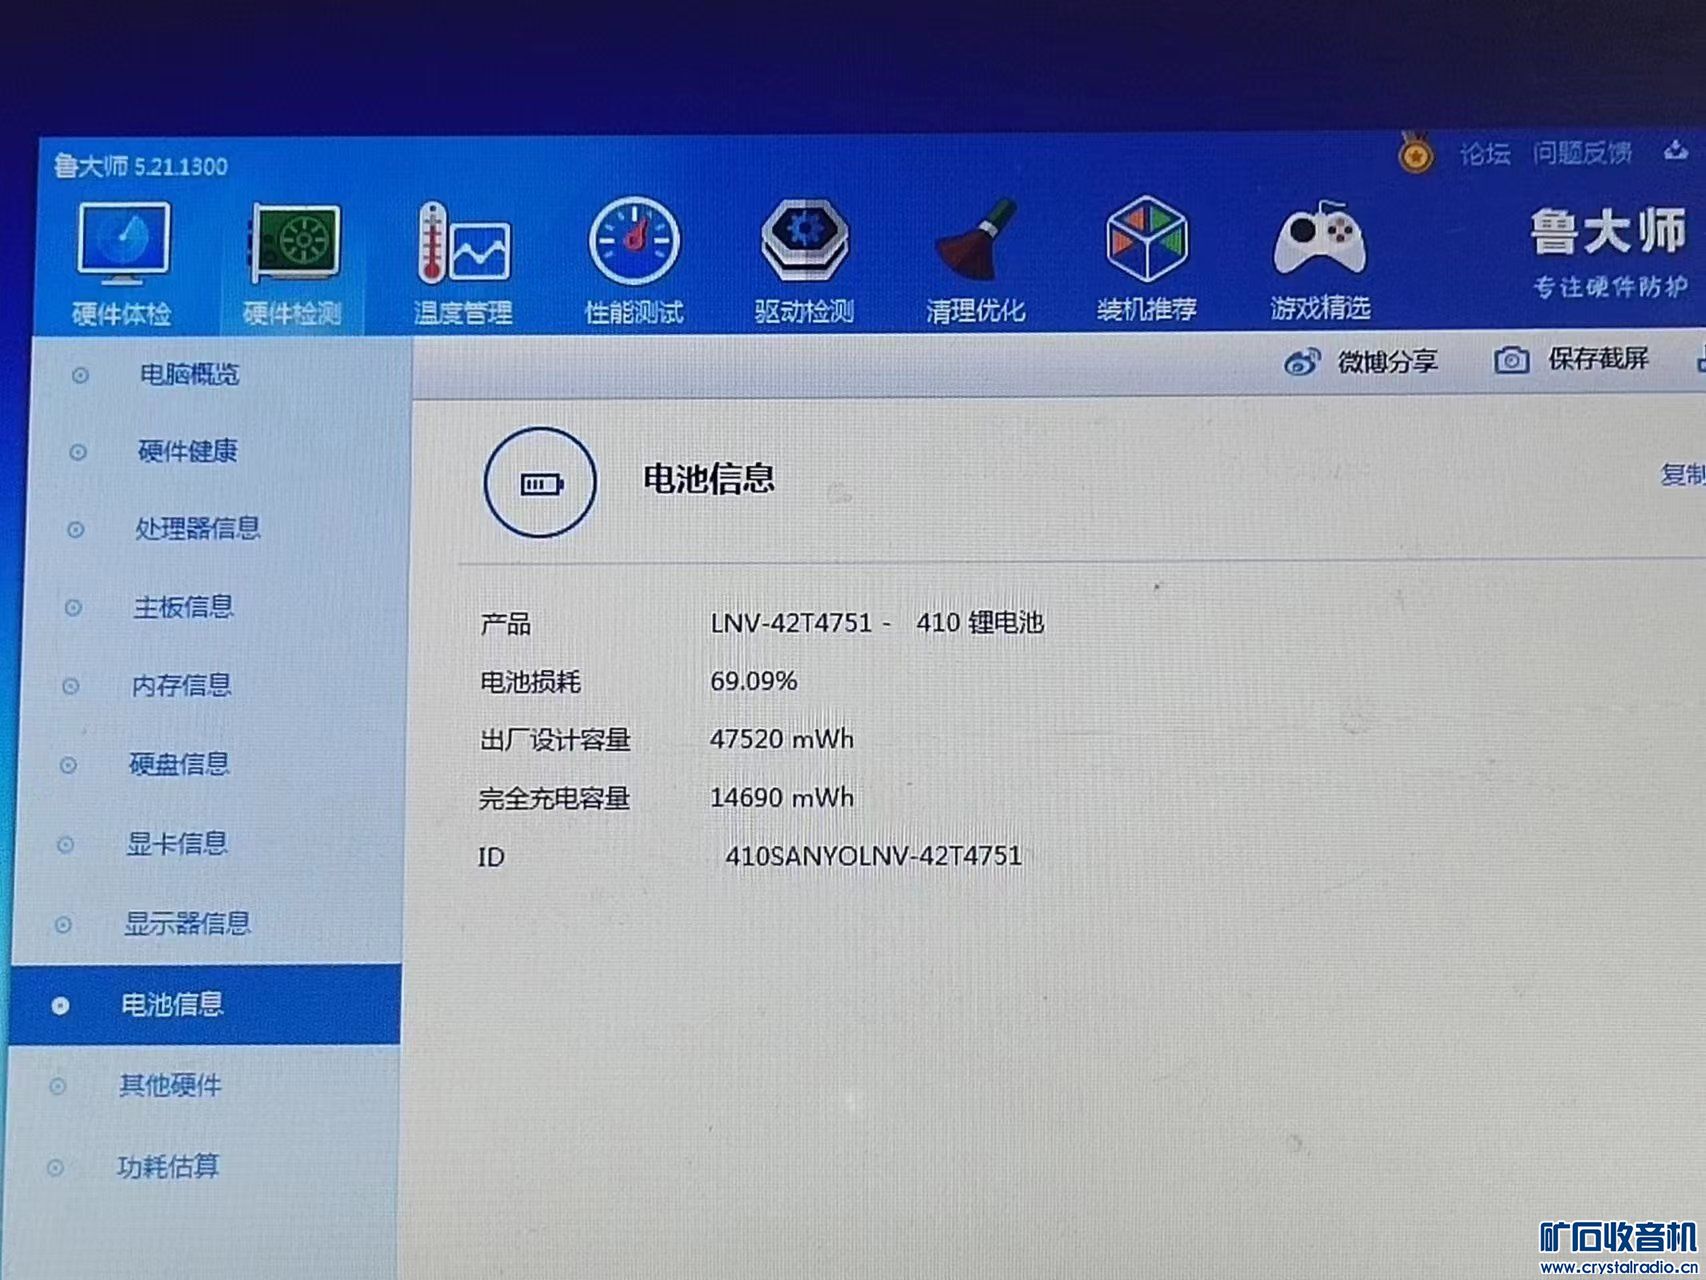Click the upload icon beside 问题反馈

1676,151
